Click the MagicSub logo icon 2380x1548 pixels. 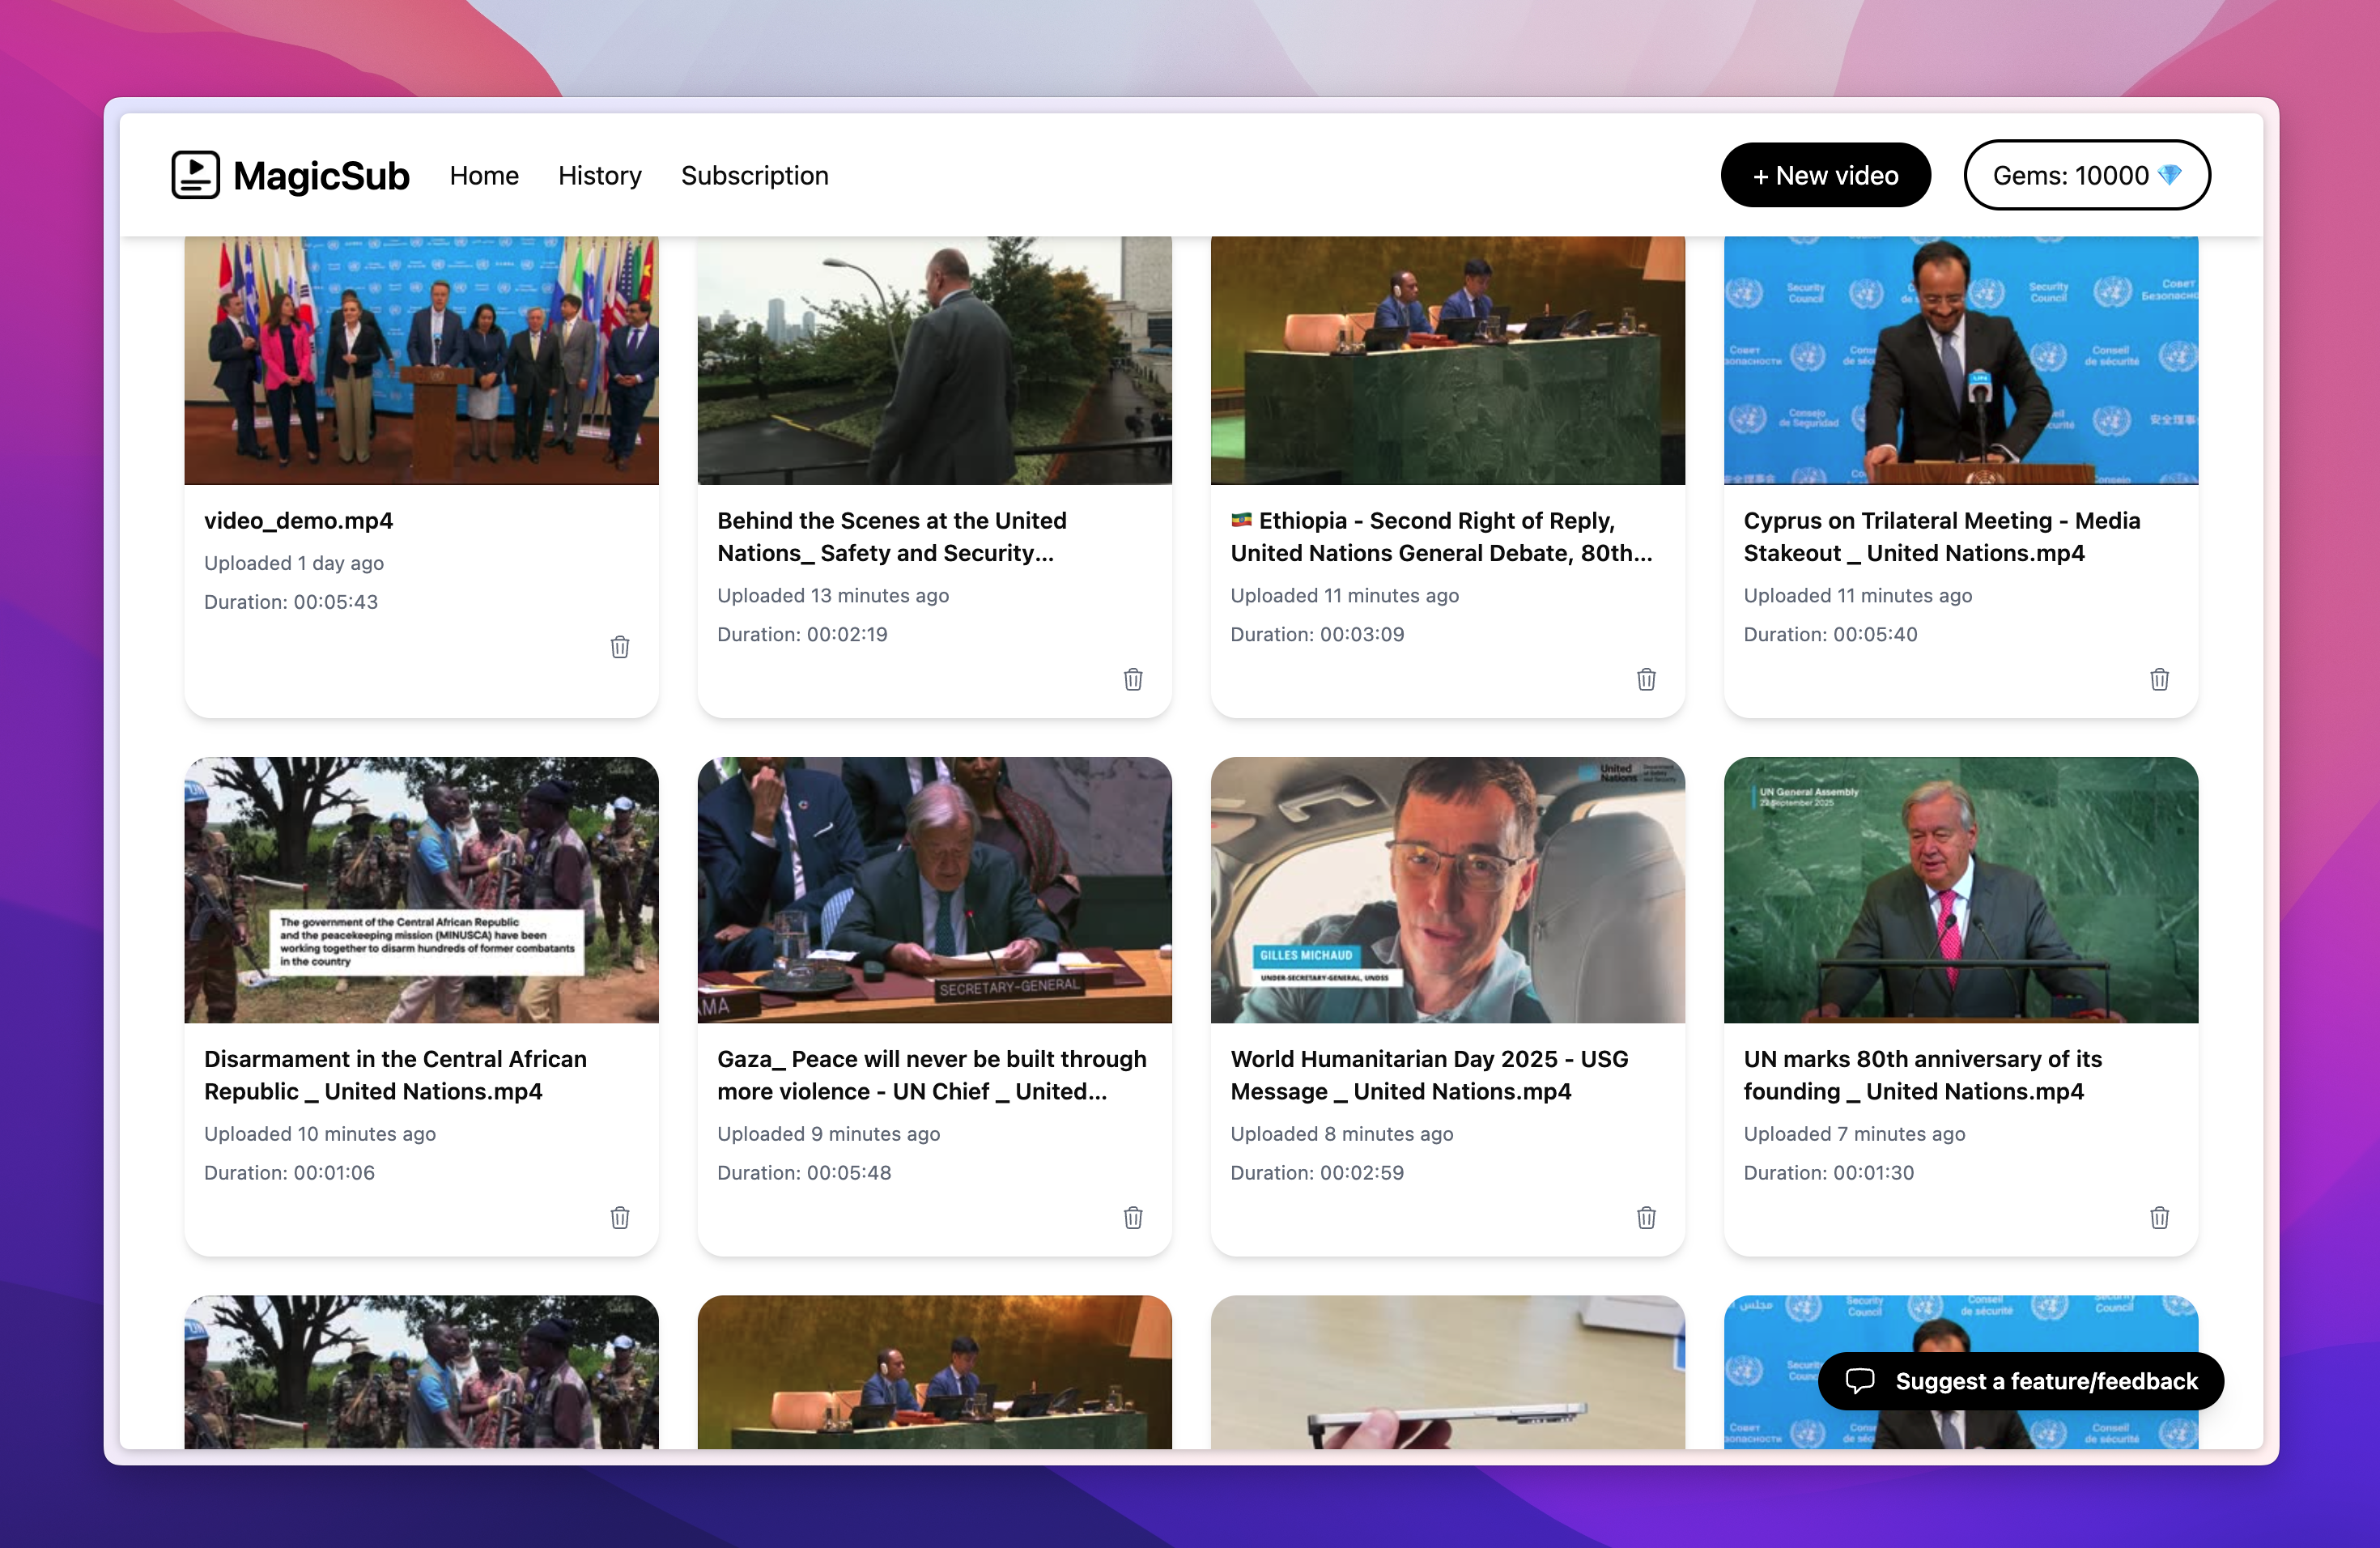(x=195, y=175)
